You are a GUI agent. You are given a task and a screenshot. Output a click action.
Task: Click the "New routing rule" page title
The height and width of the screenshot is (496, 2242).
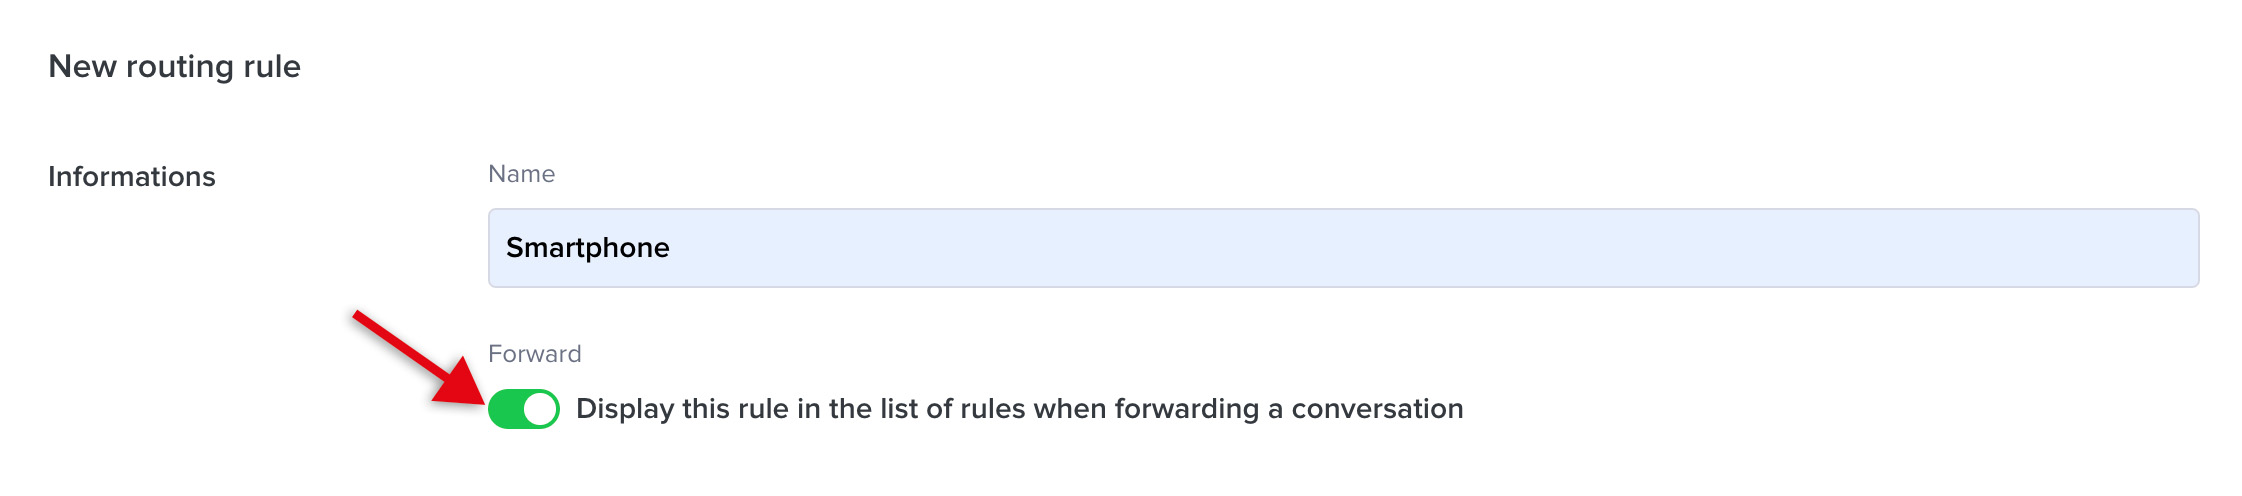point(174,67)
